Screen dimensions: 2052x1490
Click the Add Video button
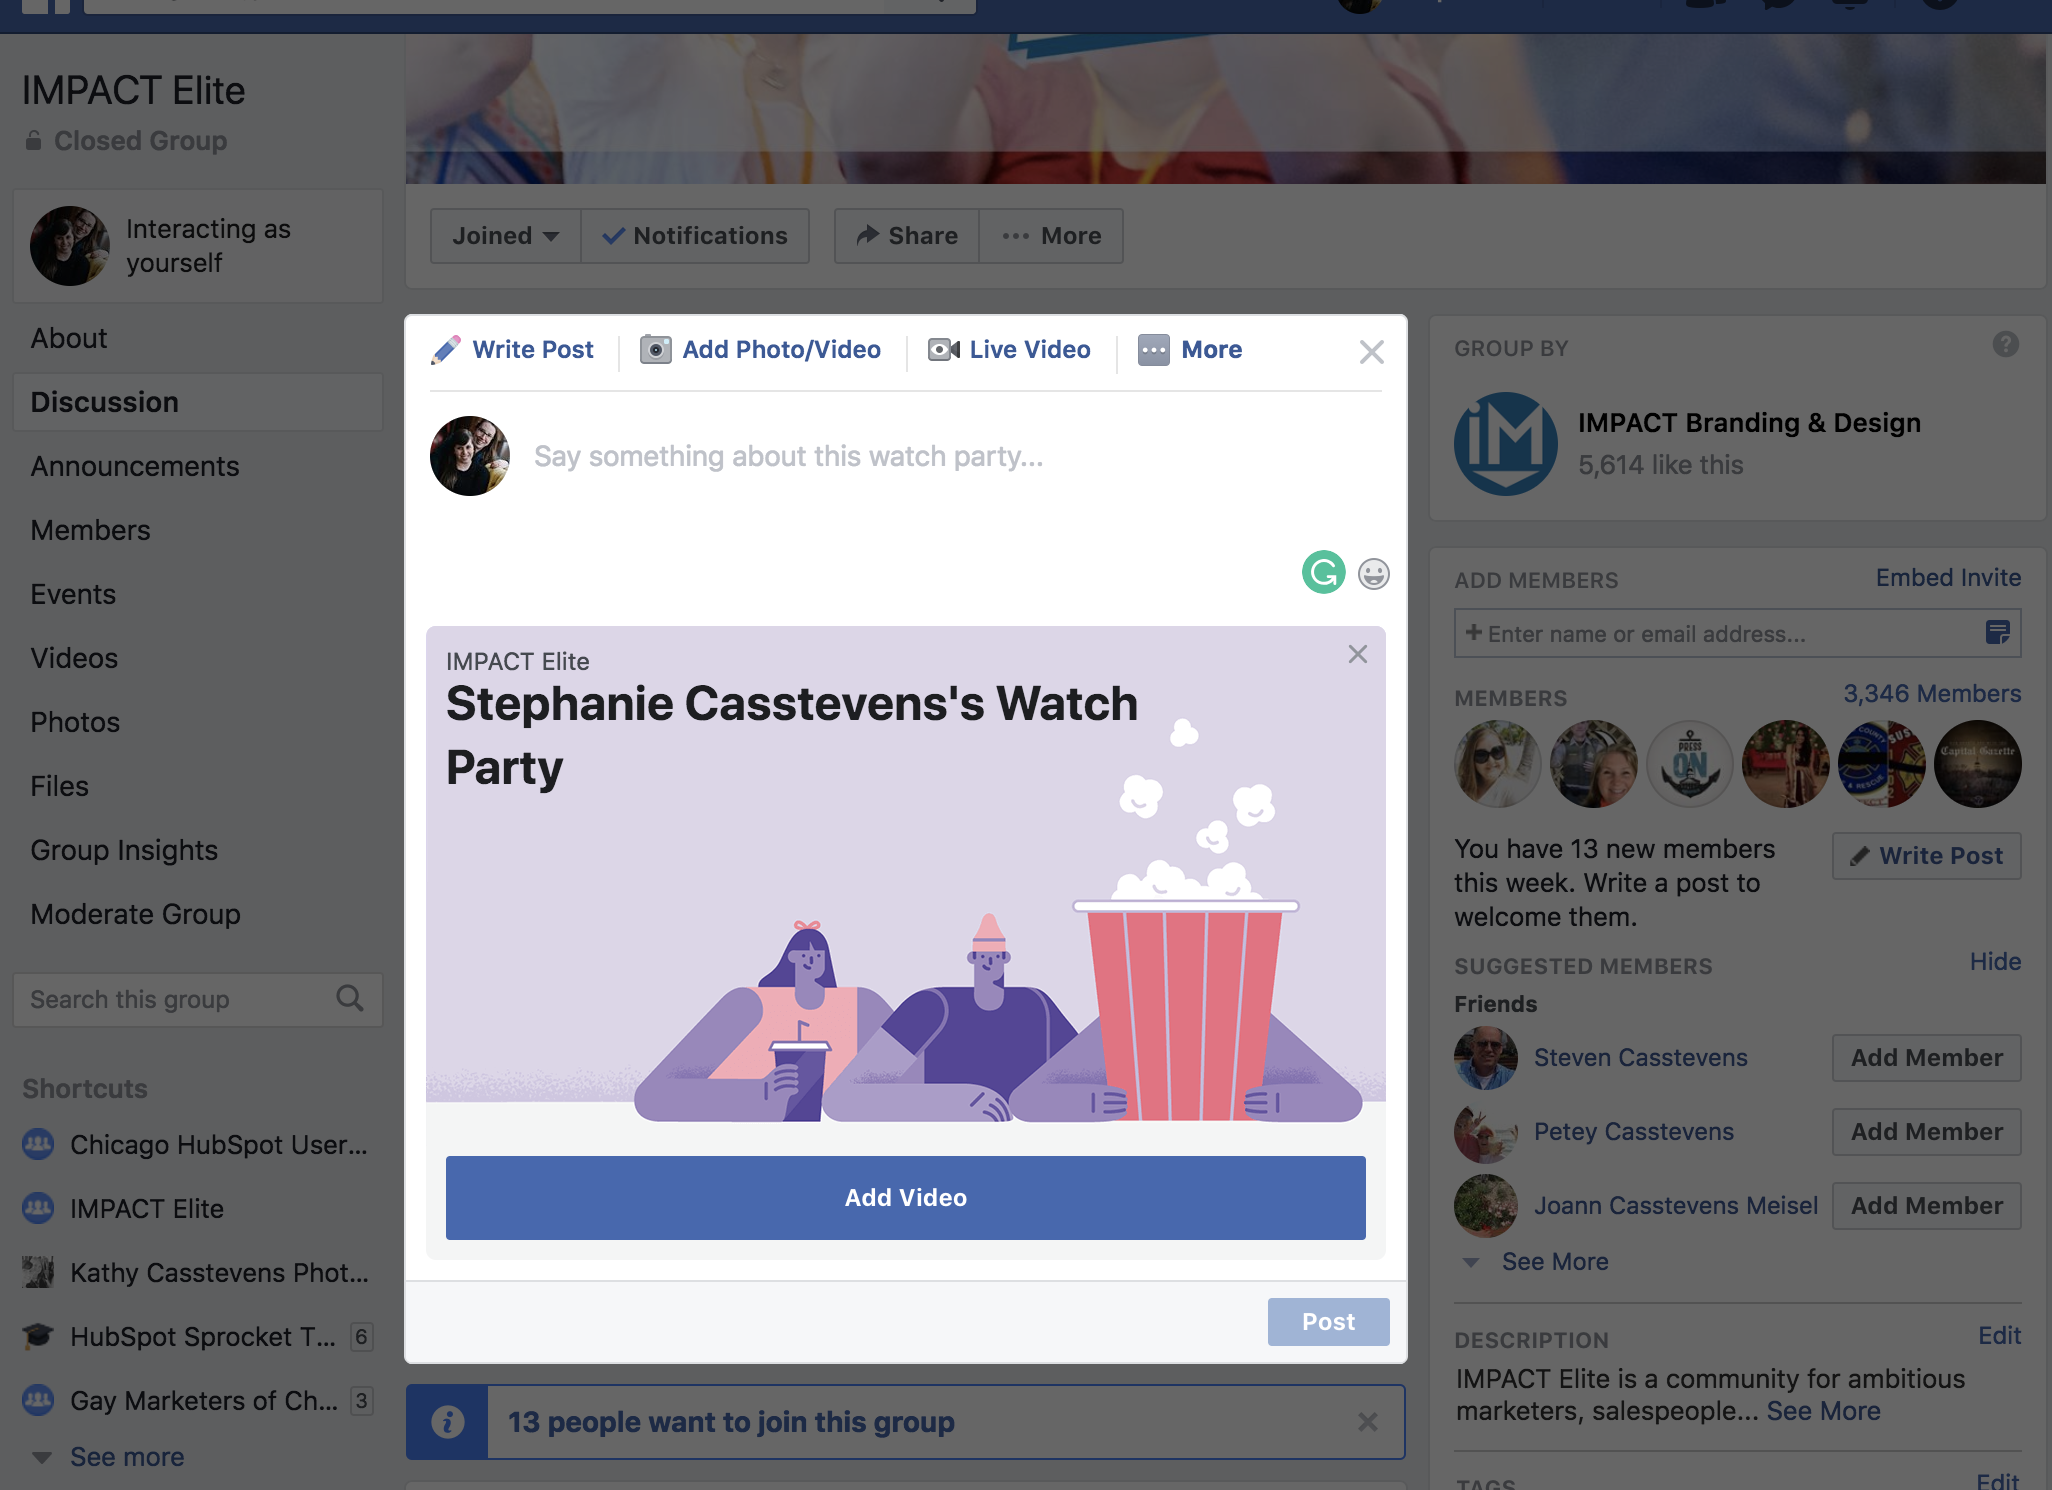coord(905,1198)
